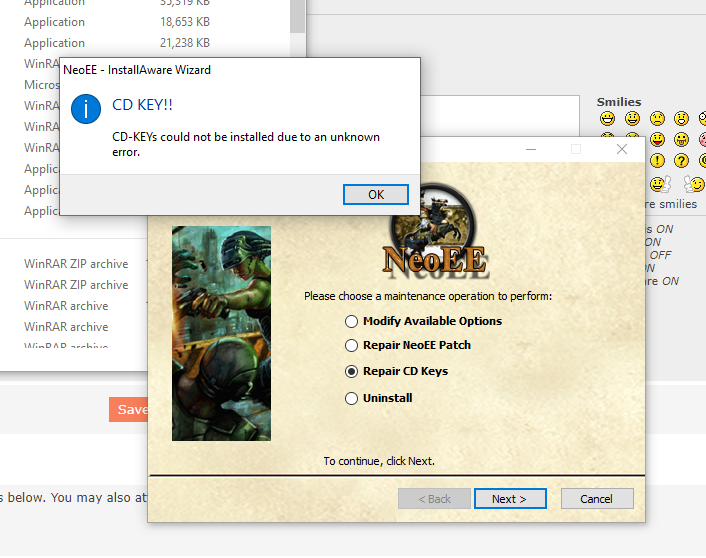
Task: Select the Repair CD Keys radio button
Action: (351, 371)
